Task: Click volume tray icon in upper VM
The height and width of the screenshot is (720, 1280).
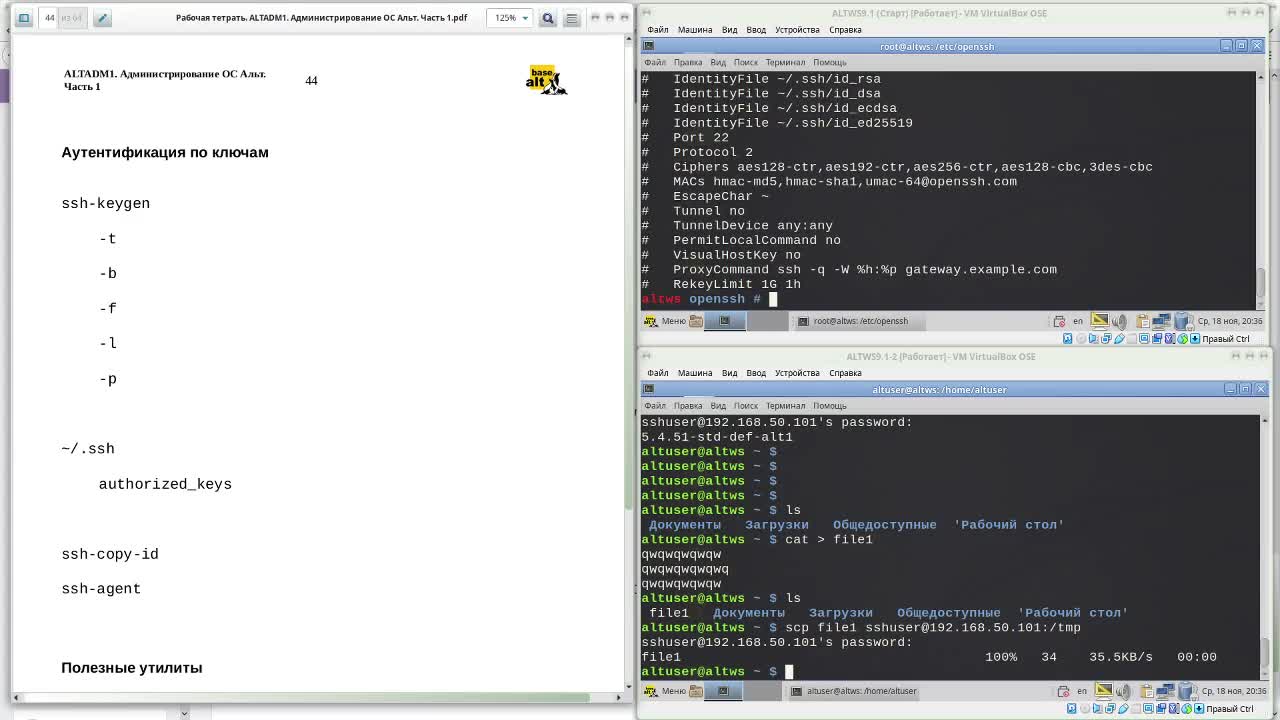Action: [x=1120, y=321]
